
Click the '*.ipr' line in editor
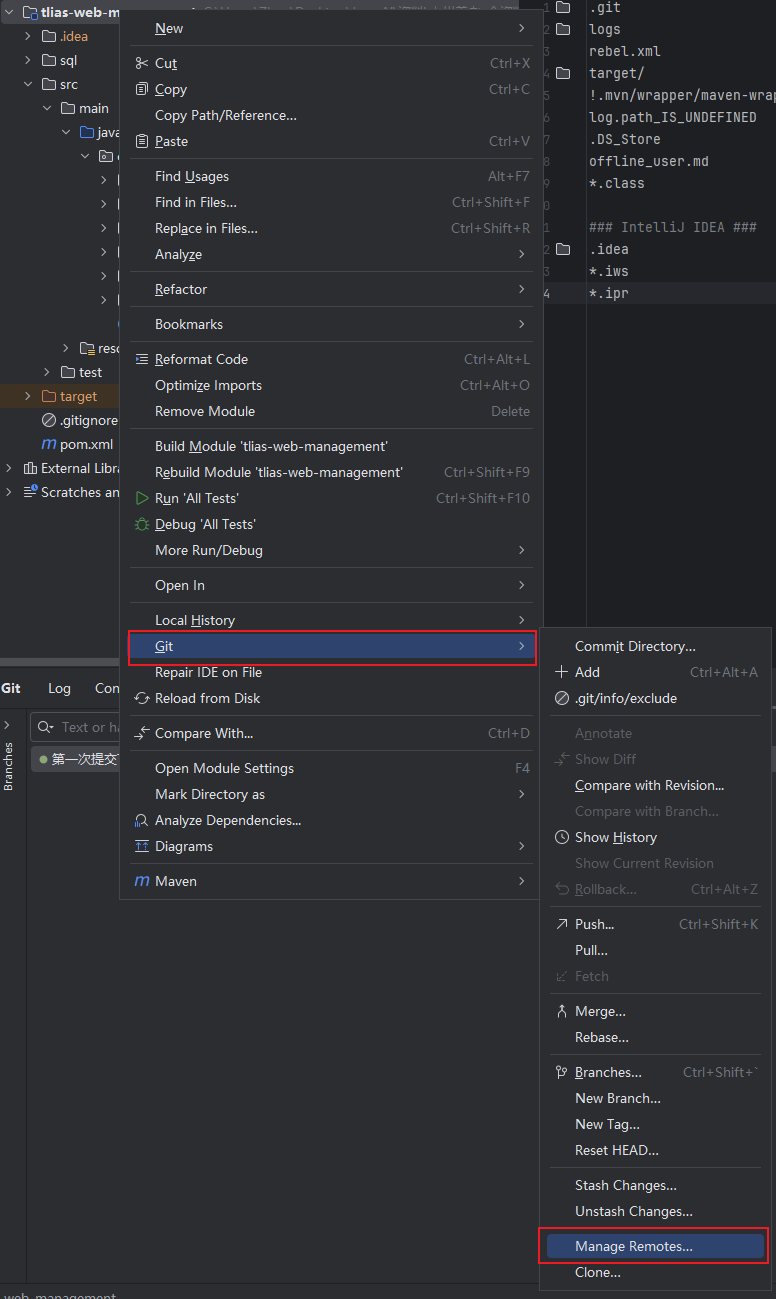(x=609, y=293)
